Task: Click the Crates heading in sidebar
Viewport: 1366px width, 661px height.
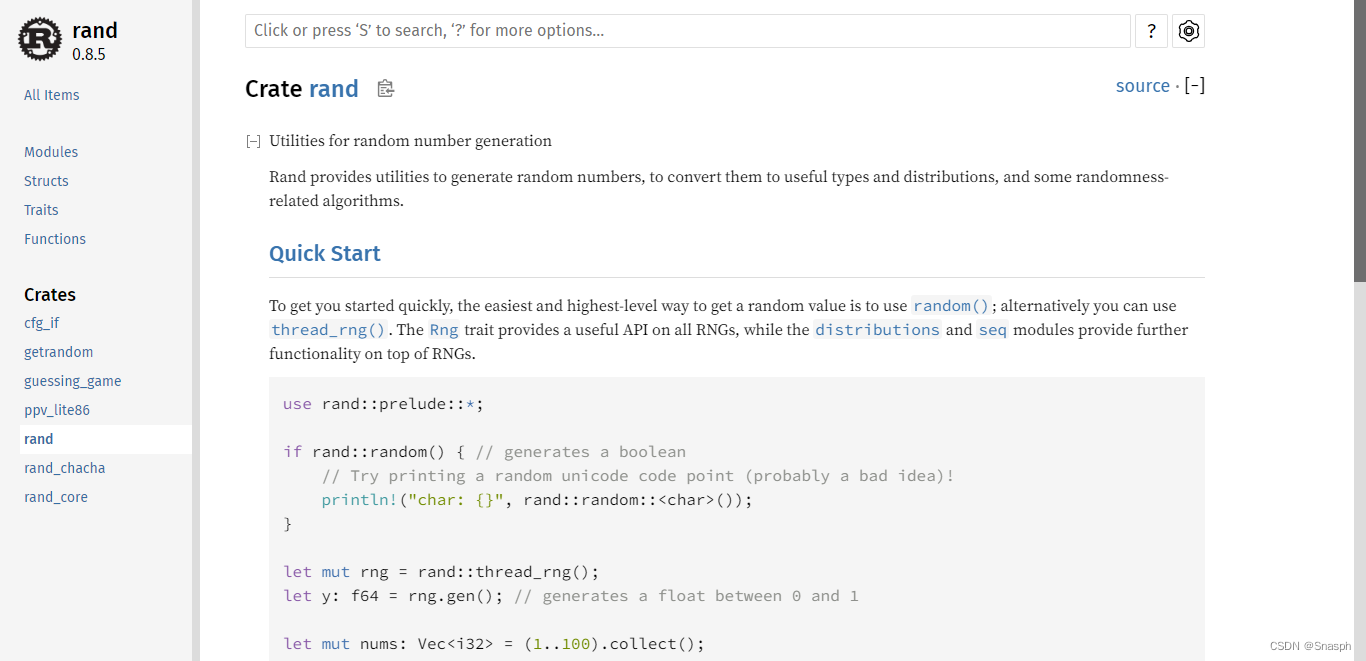Action: (50, 295)
